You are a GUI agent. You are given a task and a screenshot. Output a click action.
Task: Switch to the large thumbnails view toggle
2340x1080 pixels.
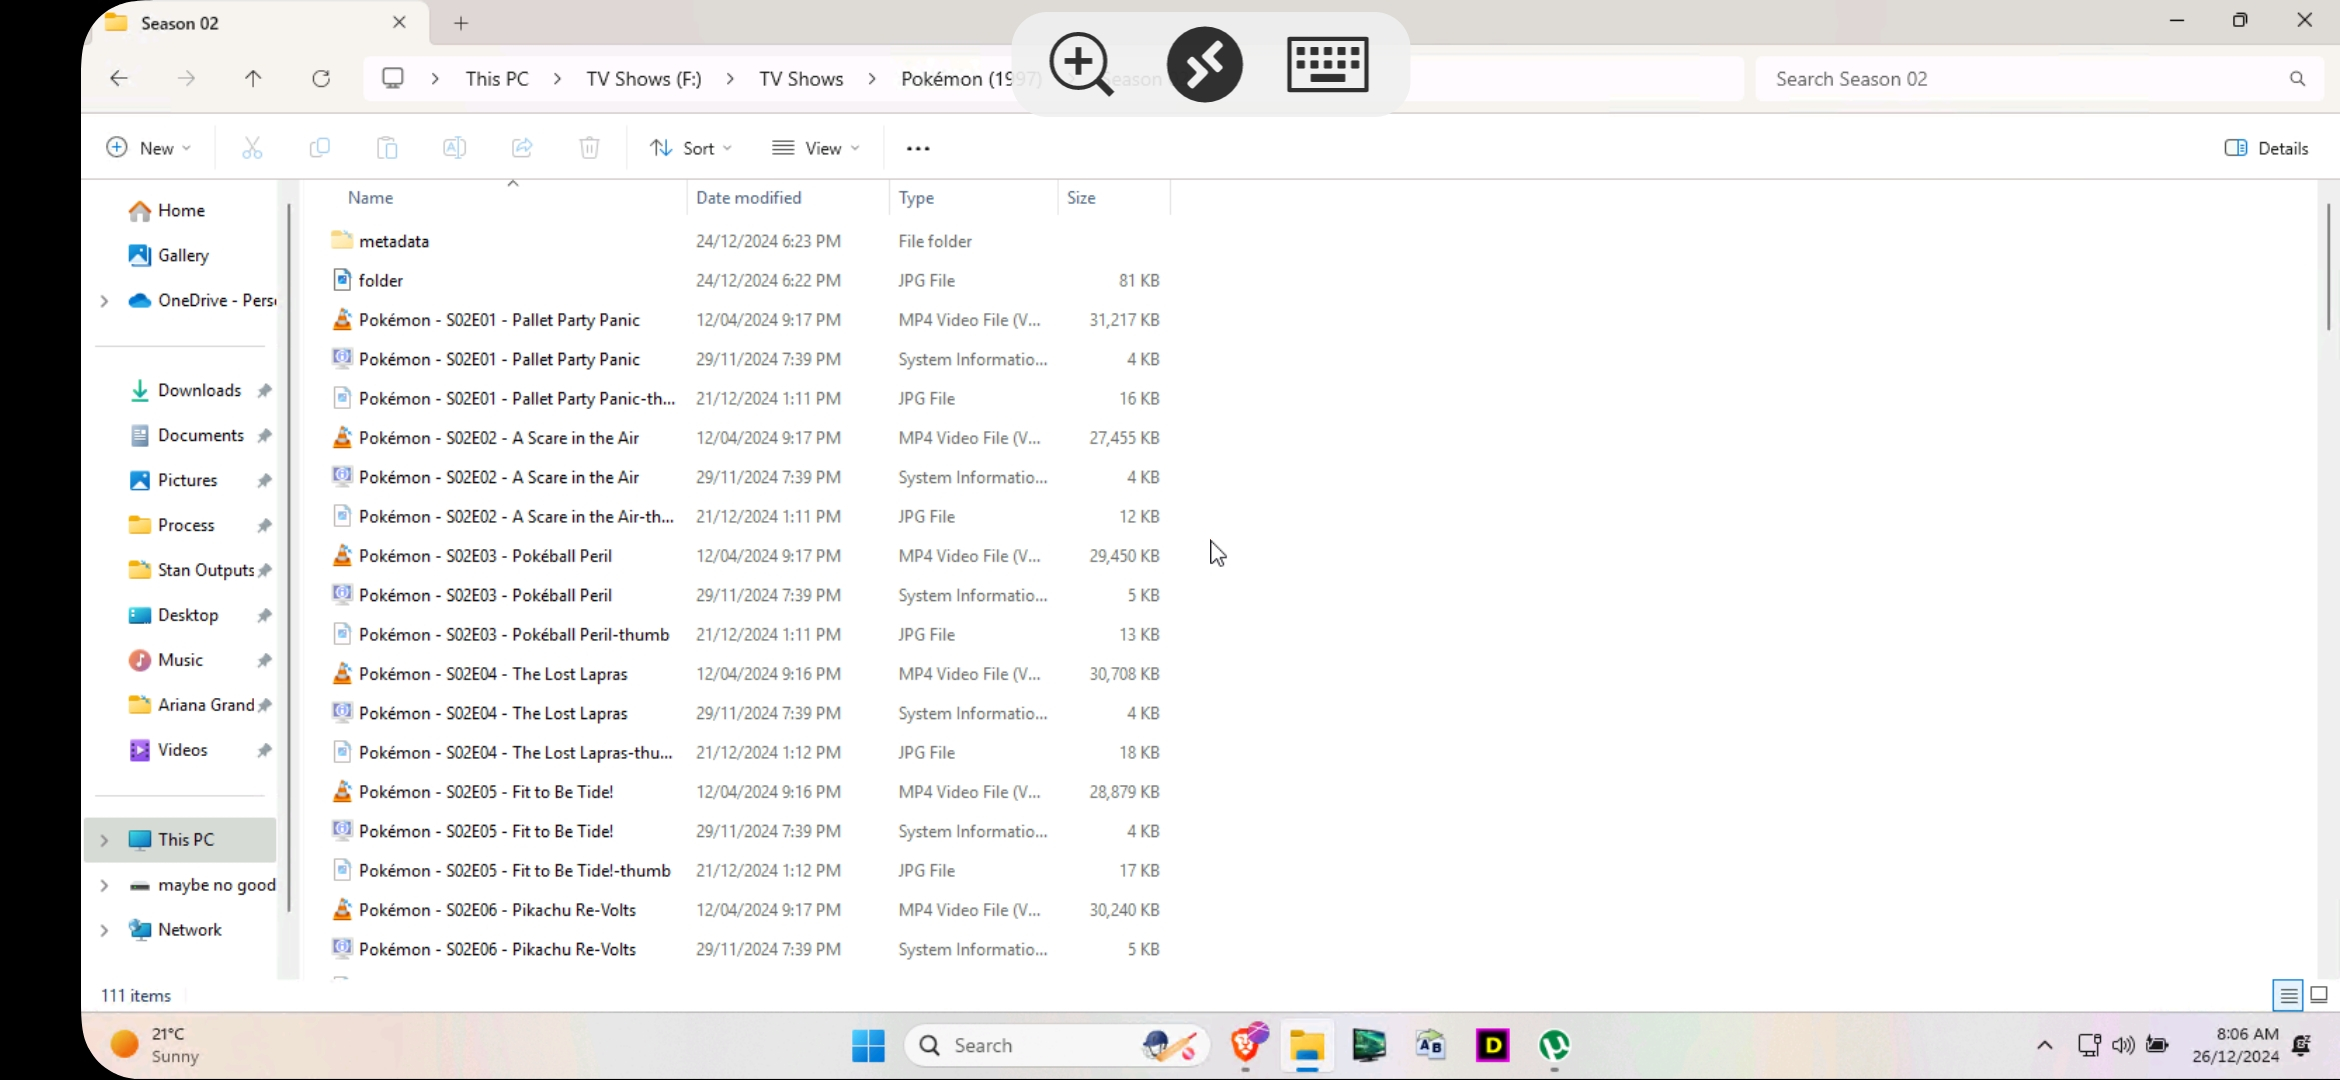tap(2319, 995)
